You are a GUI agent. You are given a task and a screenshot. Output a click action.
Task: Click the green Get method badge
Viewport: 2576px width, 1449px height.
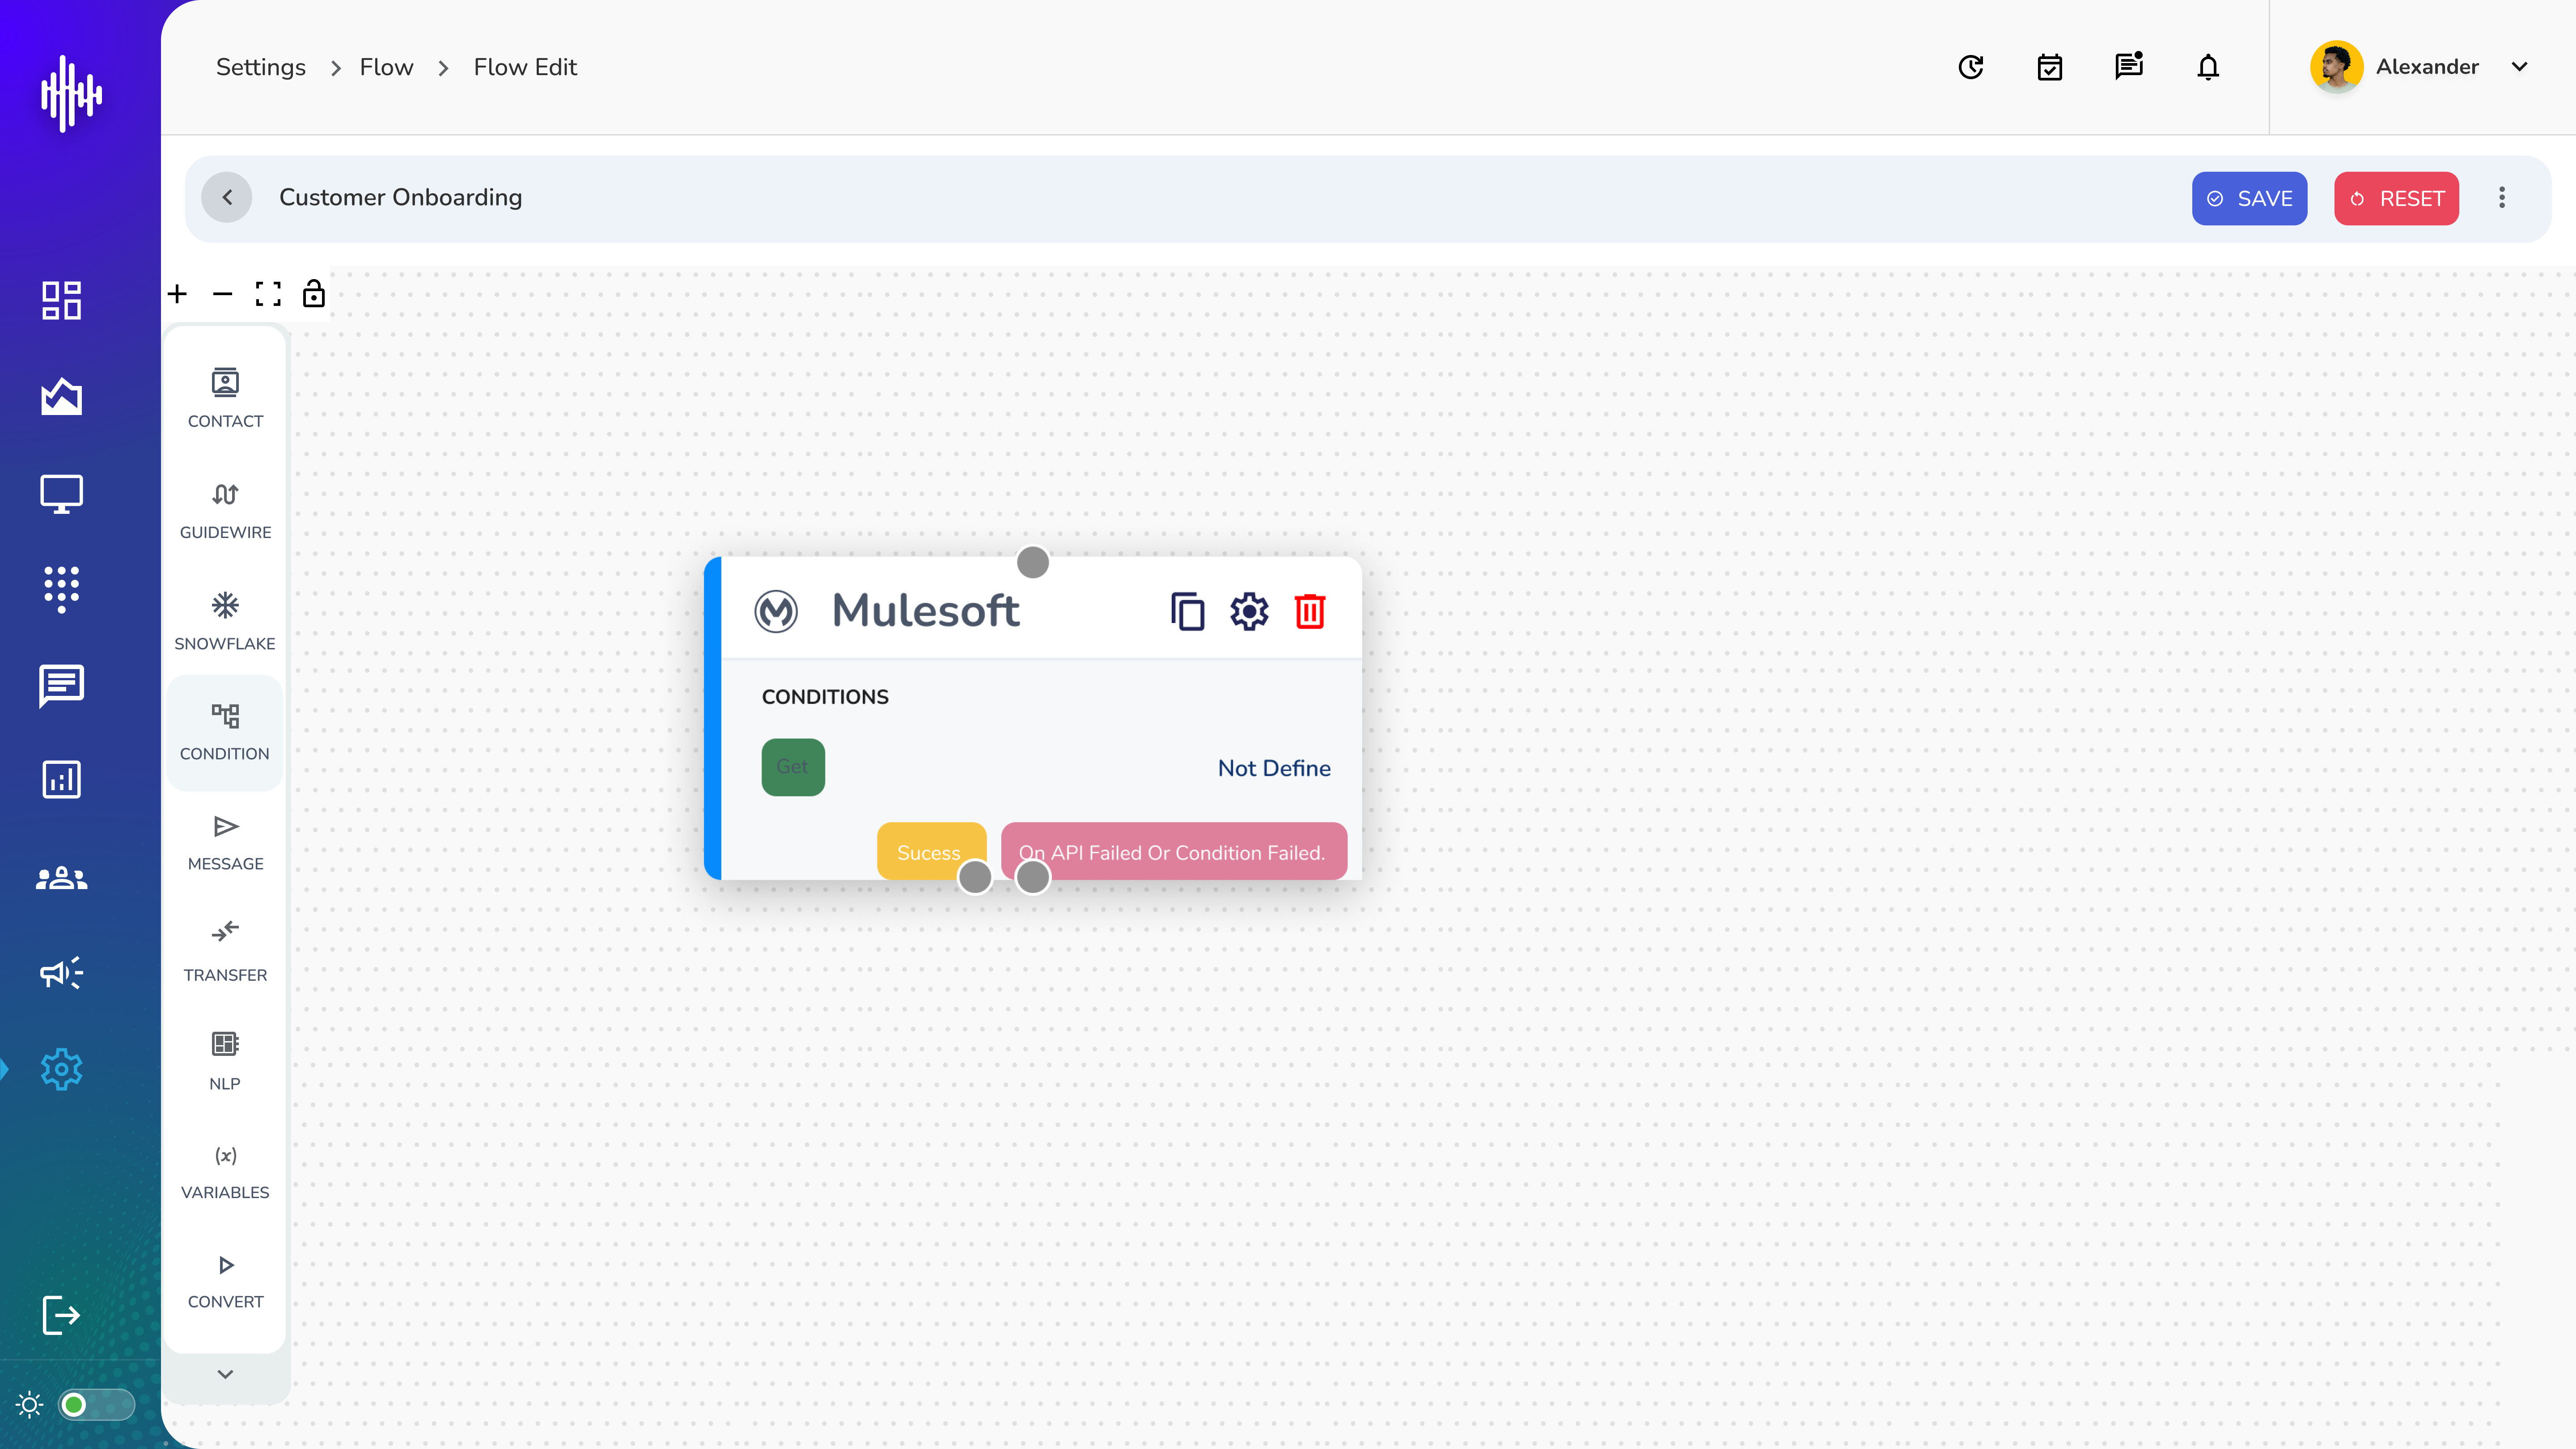(x=793, y=767)
